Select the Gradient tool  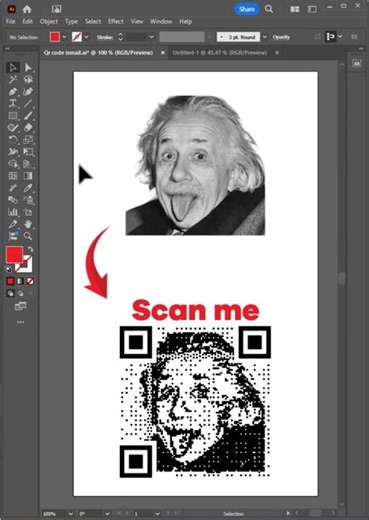pyautogui.click(x=28, y=176)
